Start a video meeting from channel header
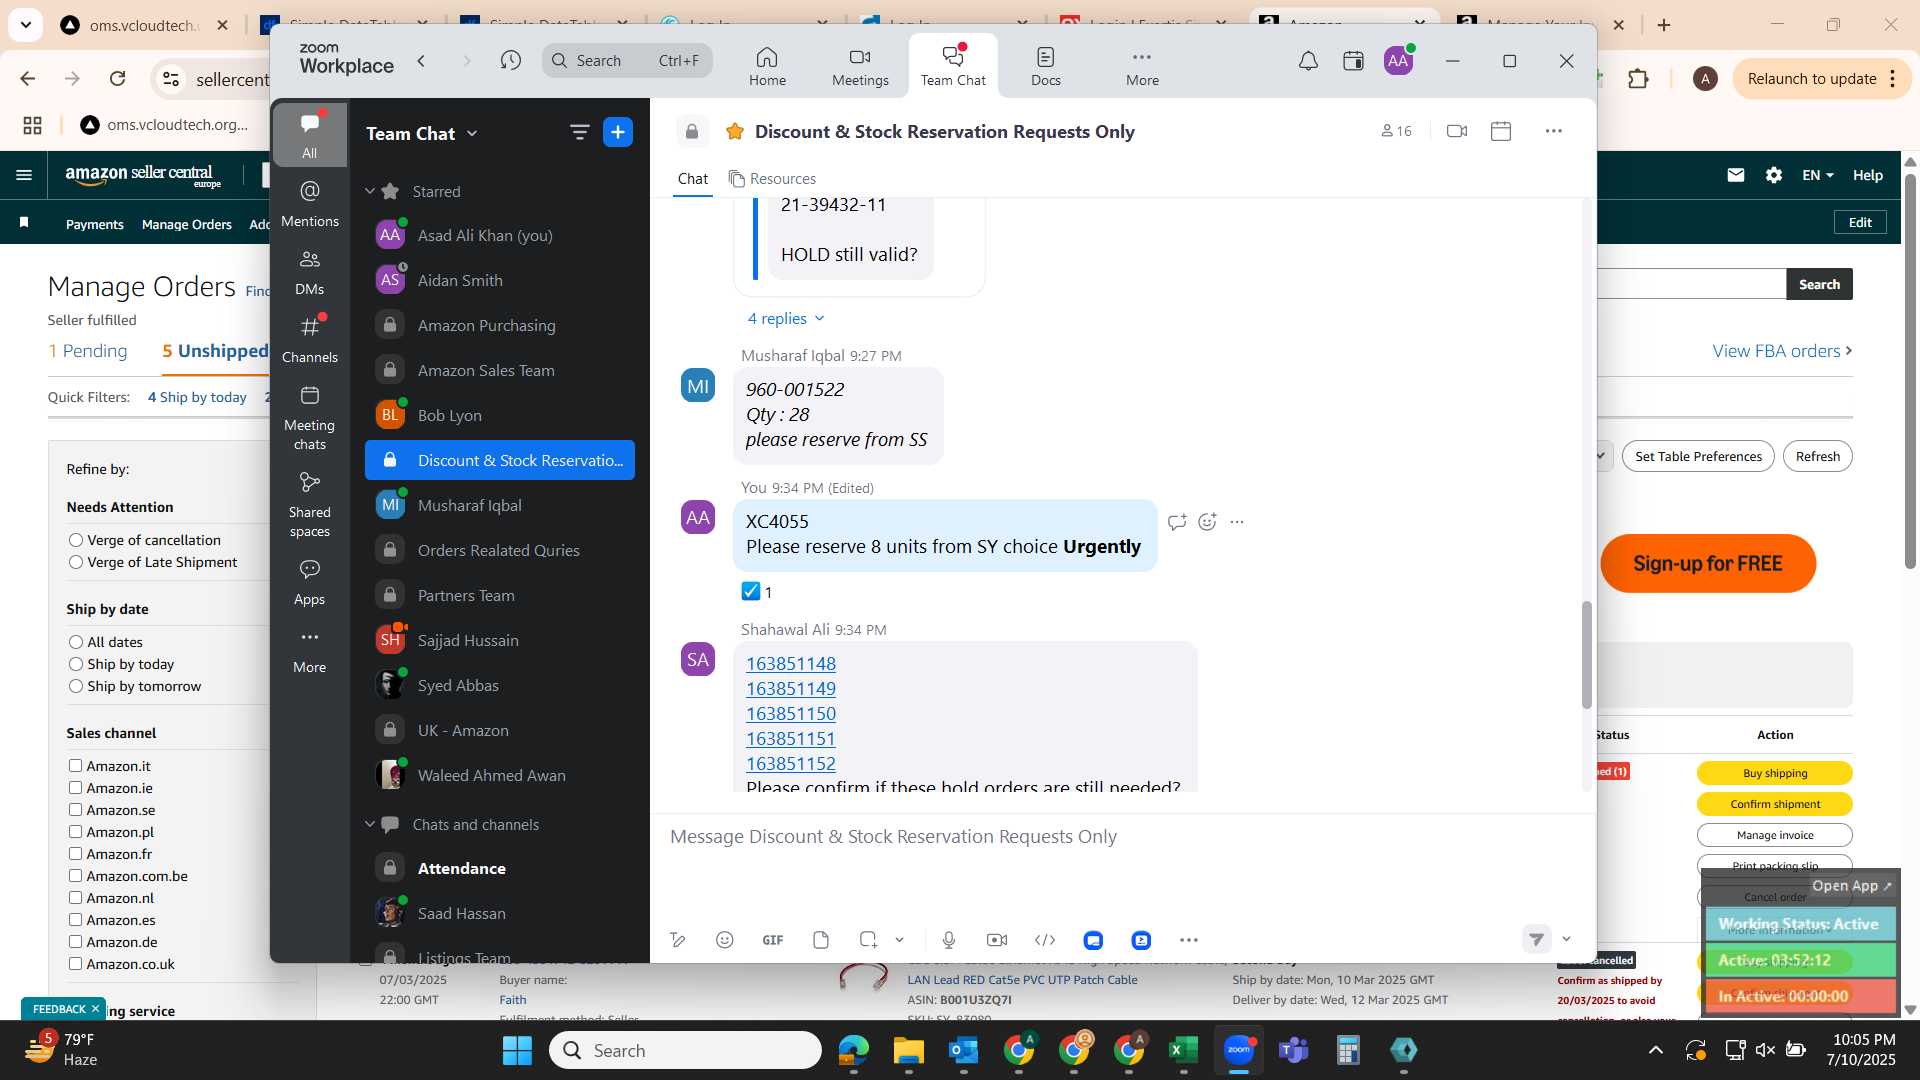This screenshot has height=1080, width=1920. click(x=1456, y=131)
